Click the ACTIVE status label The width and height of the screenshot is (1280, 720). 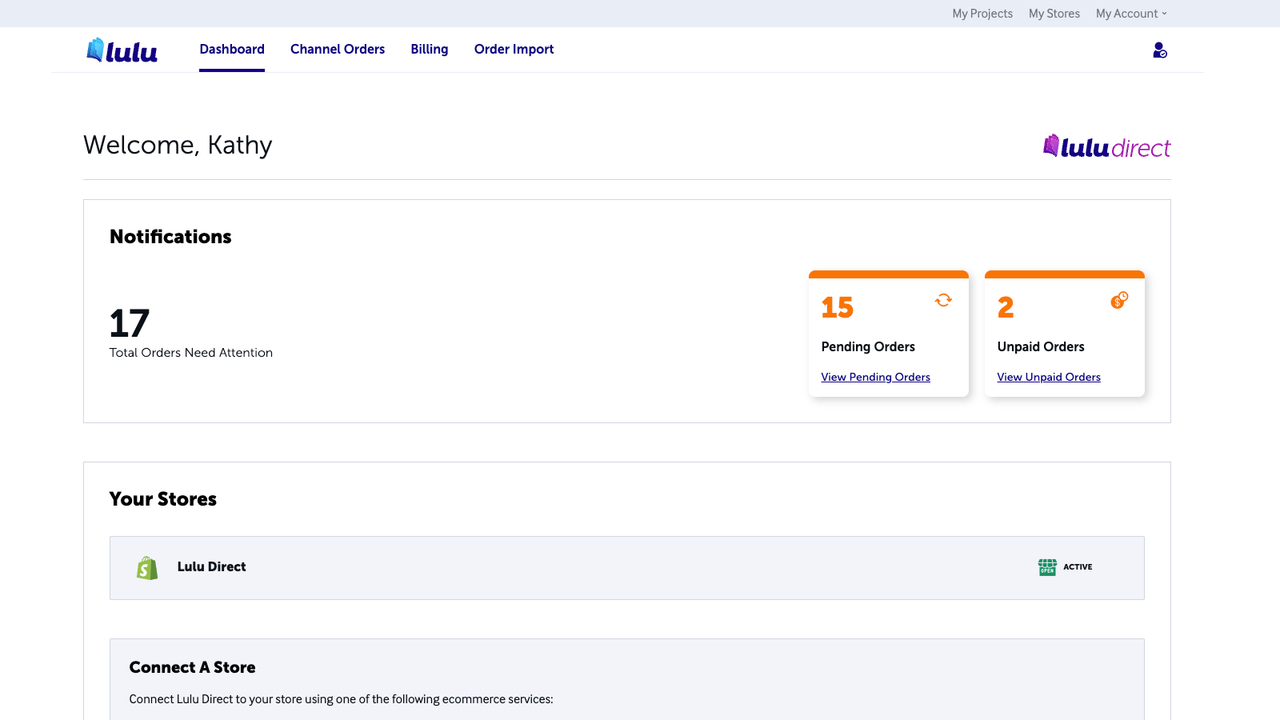click(1077, 567)
